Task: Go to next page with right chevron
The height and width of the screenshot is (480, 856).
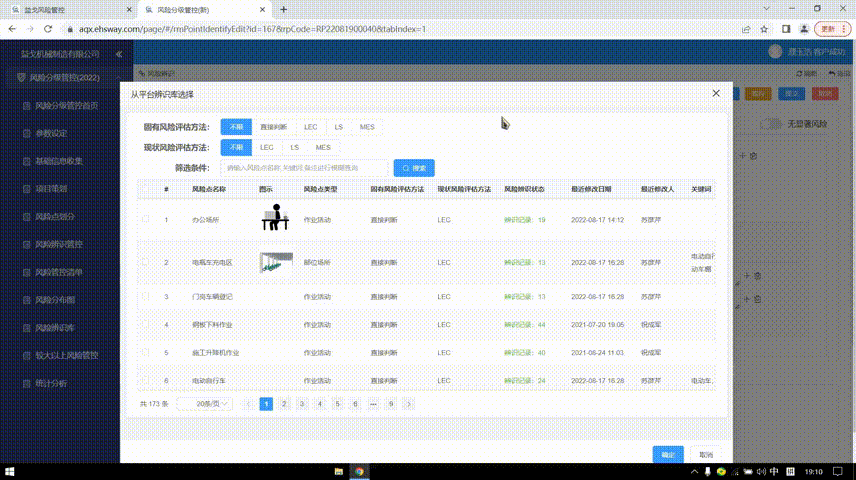Action: [x=408, y=404]
